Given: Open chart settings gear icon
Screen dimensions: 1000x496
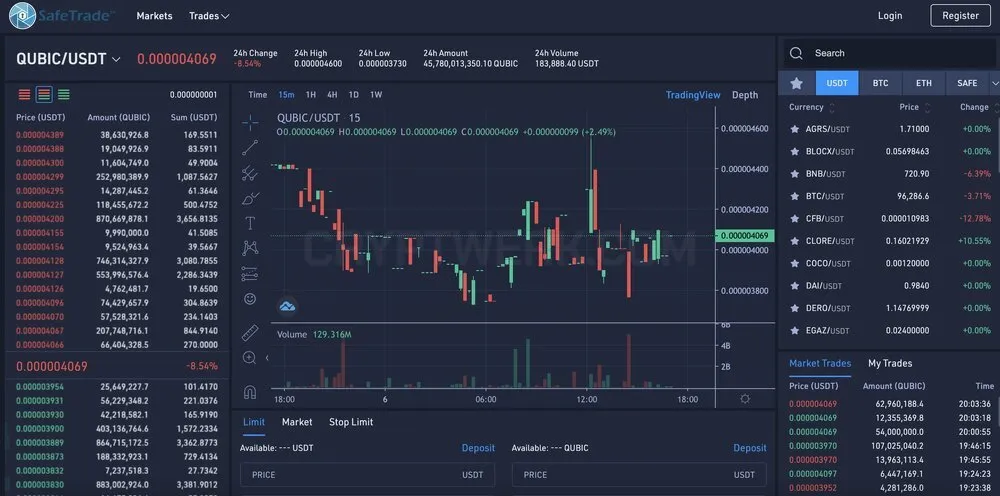Looking at the screenshot, I should [x=745, y=399].
